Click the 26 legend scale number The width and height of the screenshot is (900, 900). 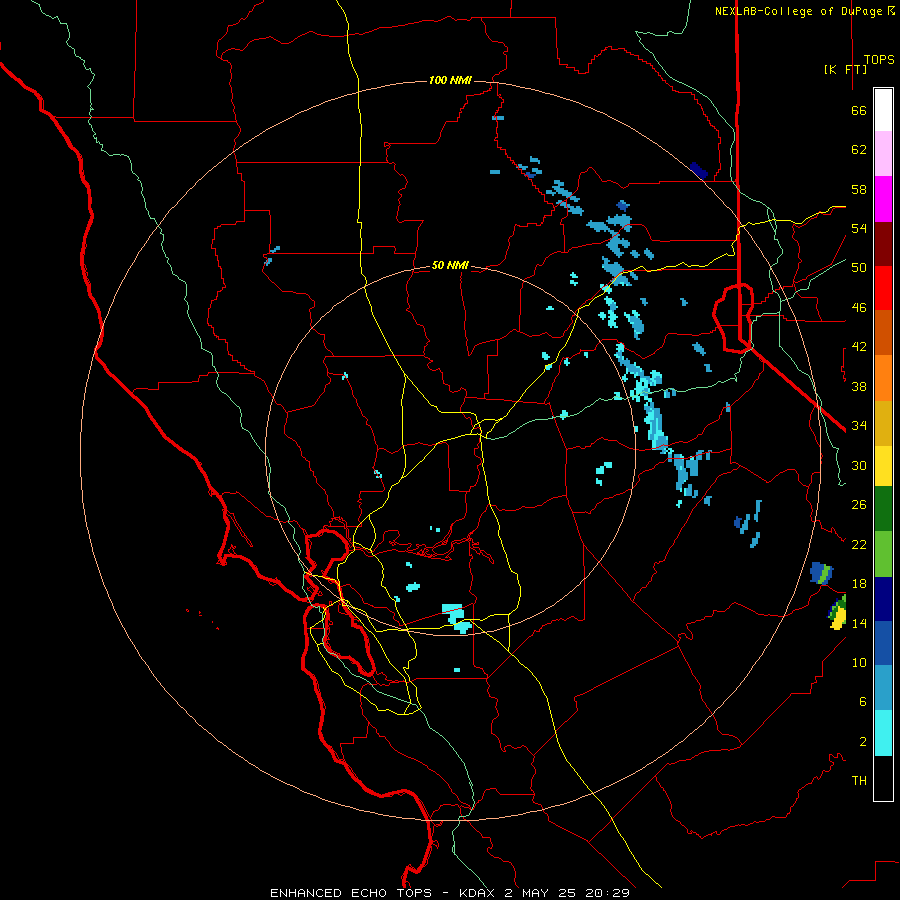click(x=859, y=505)
